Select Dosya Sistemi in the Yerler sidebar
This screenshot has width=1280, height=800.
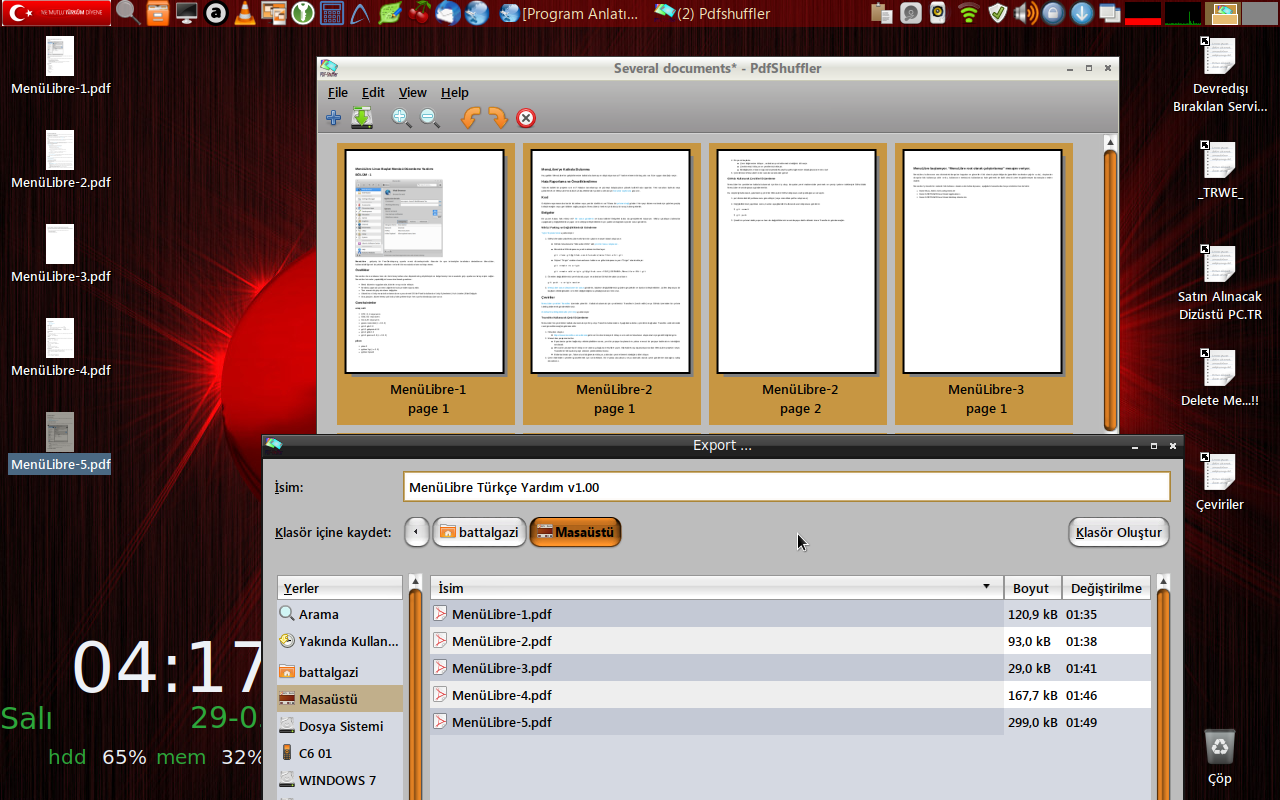coord(340,726)
